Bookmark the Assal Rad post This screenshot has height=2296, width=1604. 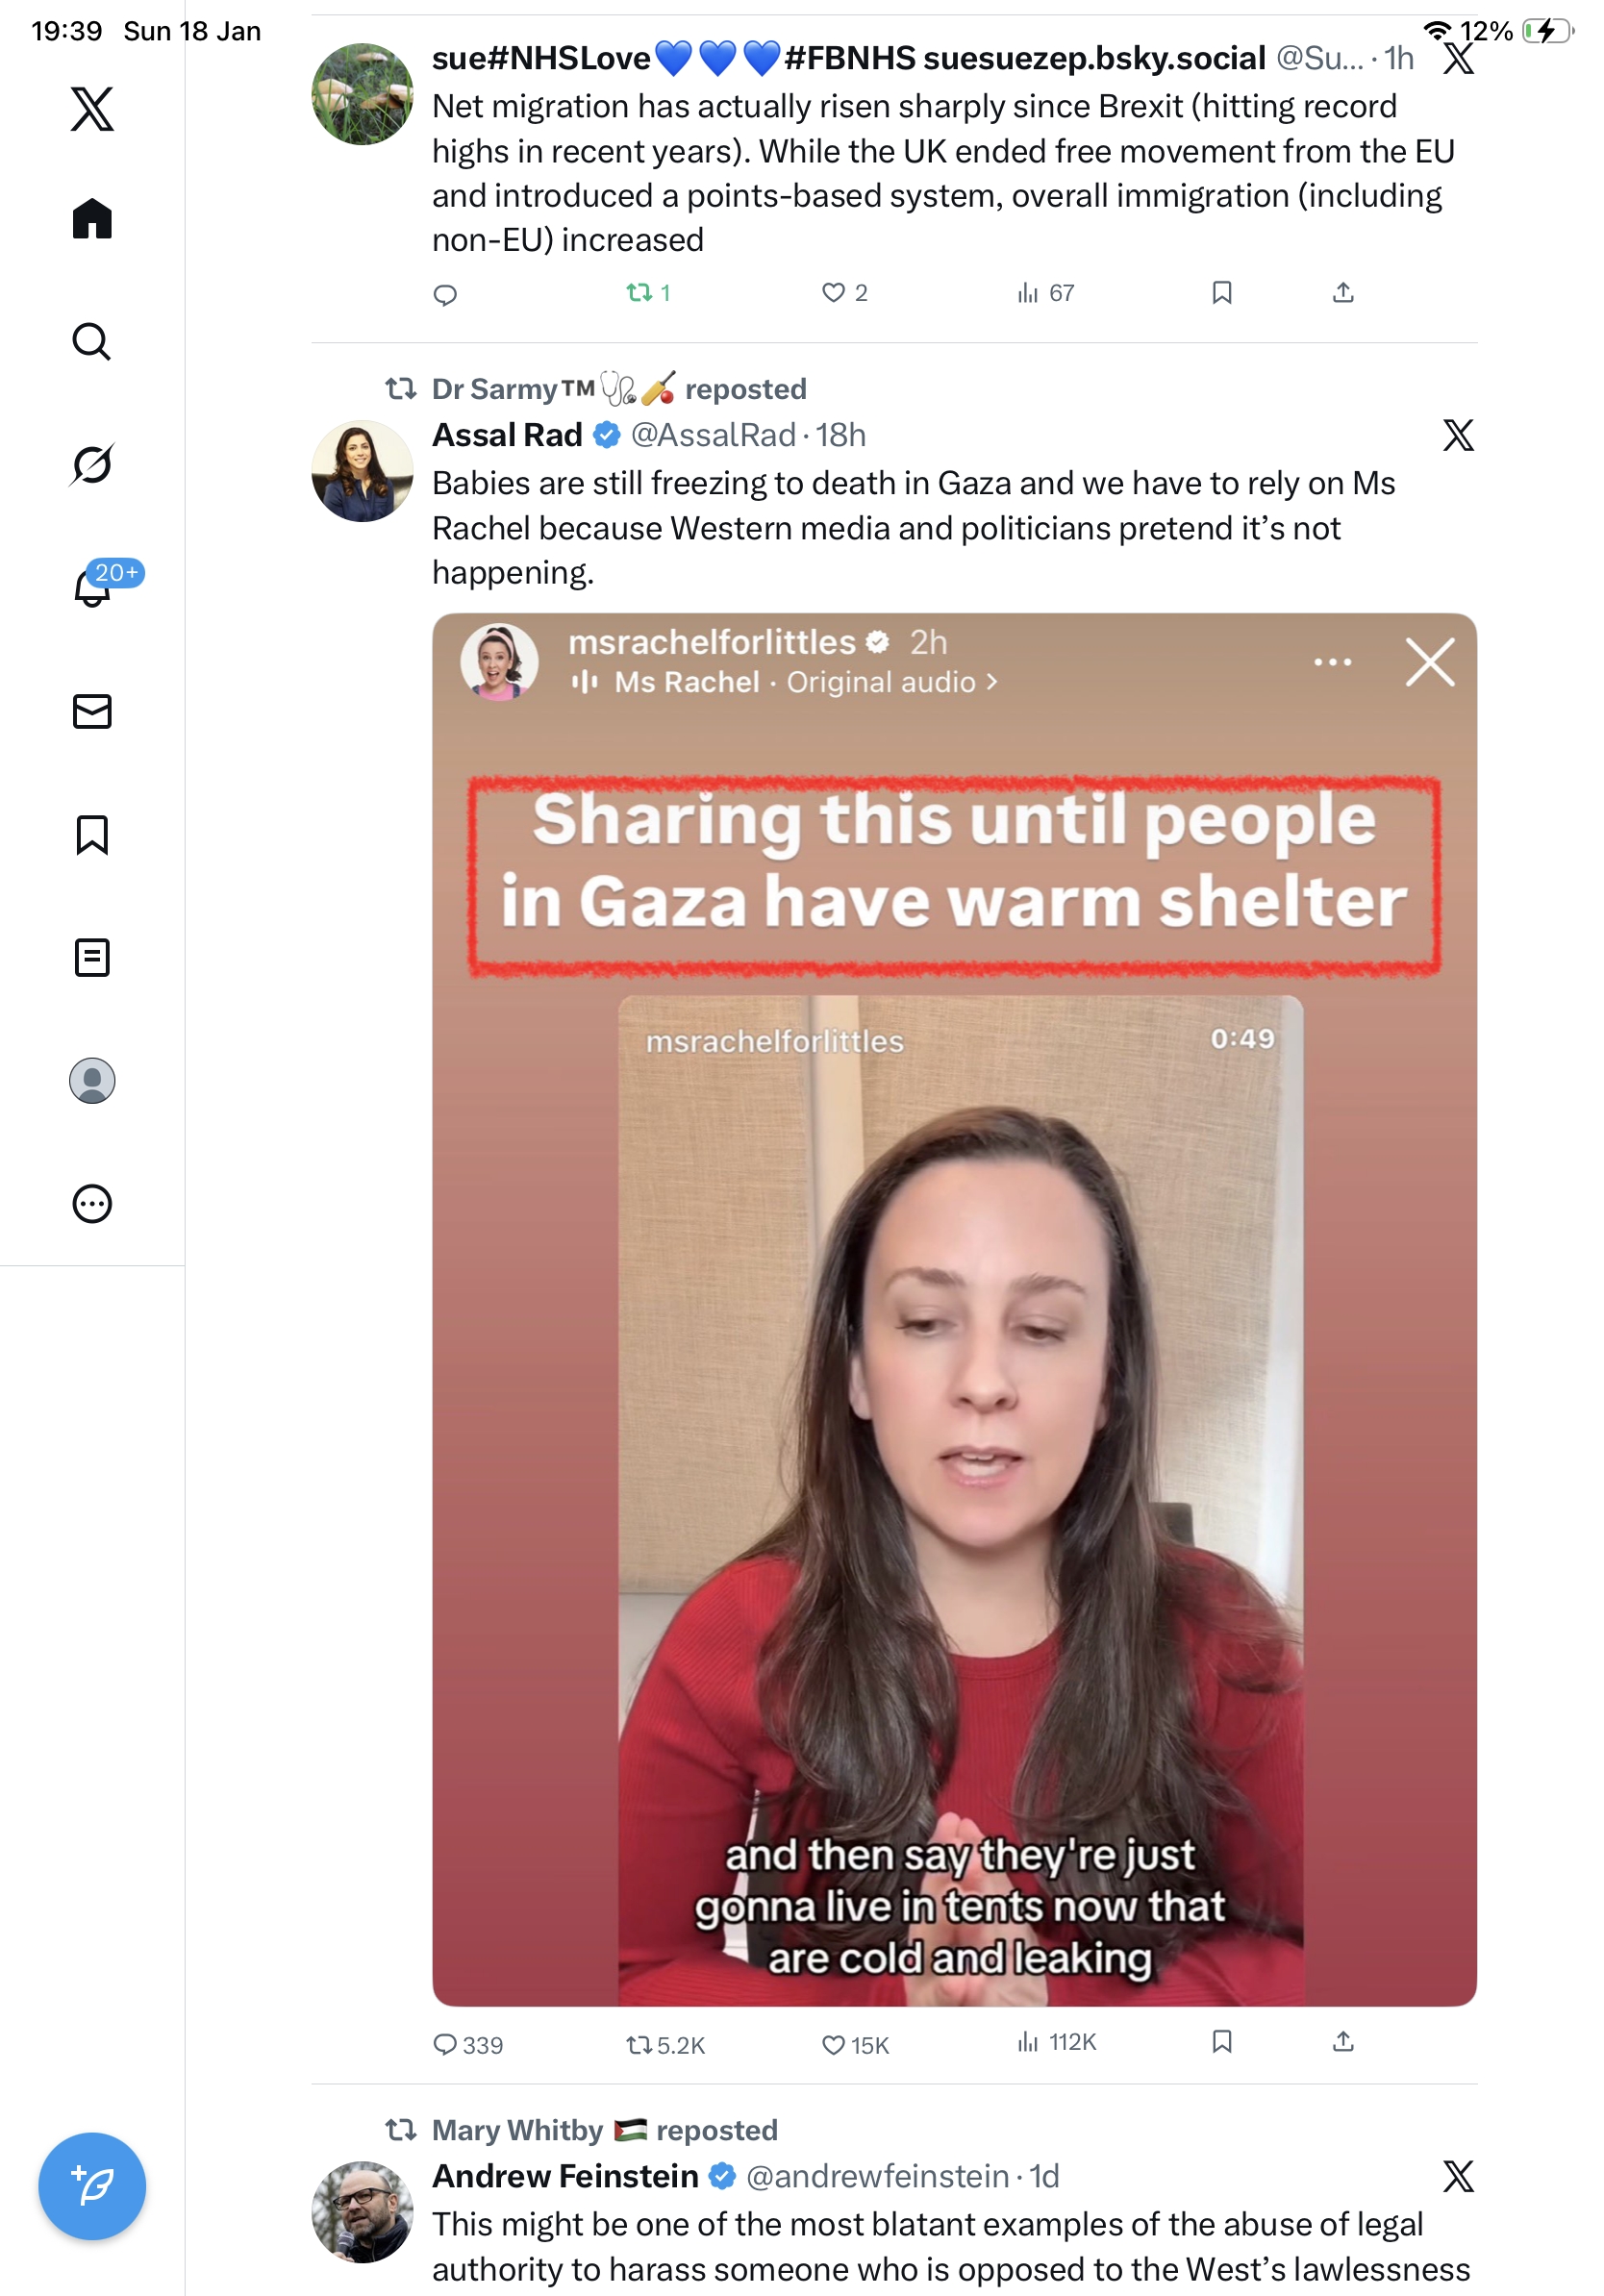1221,2041
